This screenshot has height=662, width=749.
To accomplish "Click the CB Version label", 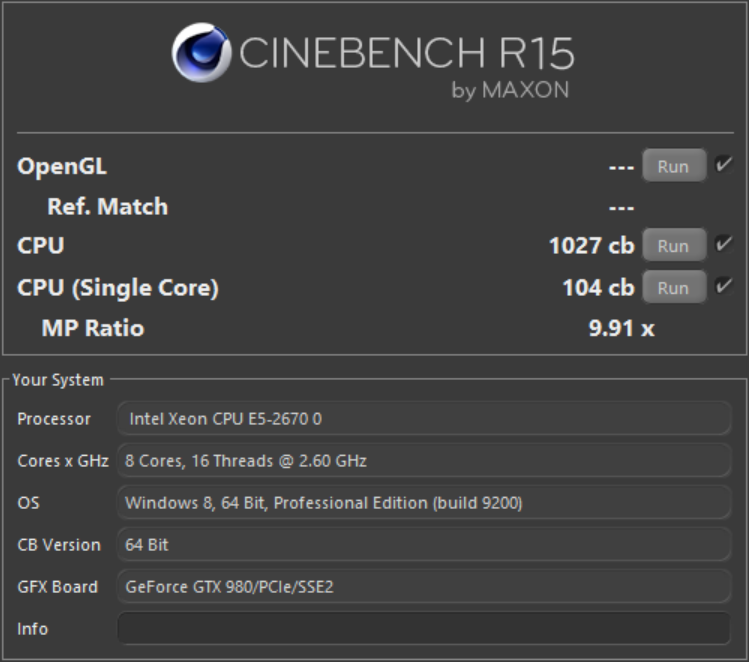I will click(x=59, y=545).
